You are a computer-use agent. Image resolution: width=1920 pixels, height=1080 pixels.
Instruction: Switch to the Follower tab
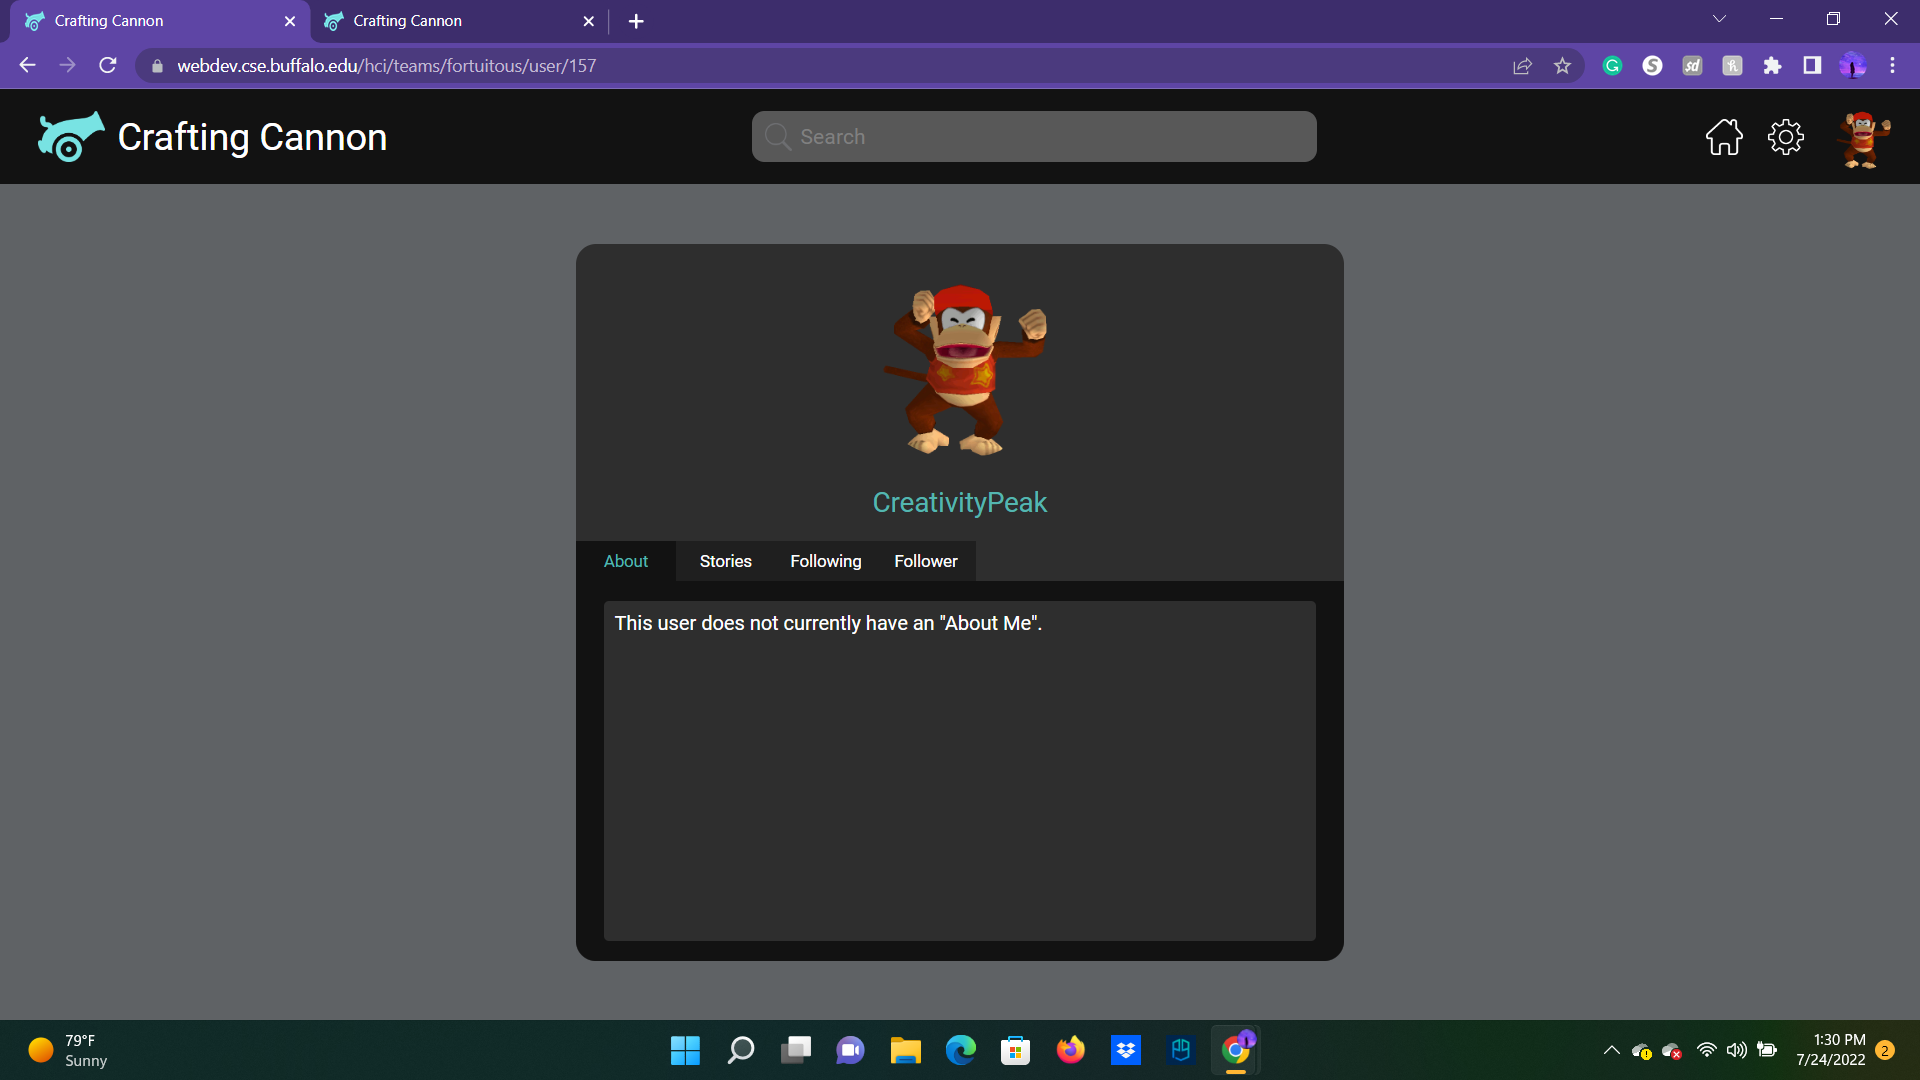pyautogui.click(x=926, y=561)
